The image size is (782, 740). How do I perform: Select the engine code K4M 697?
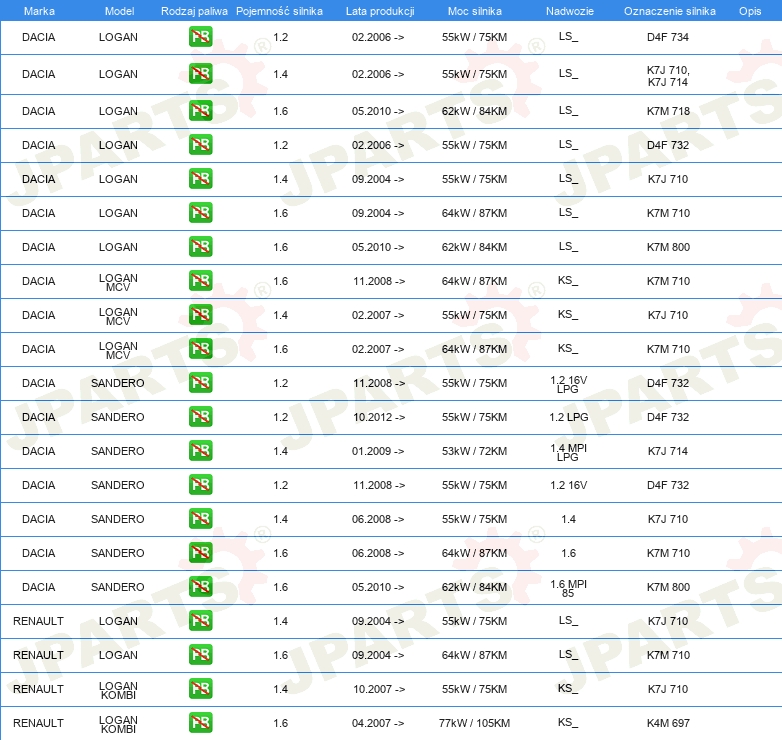[668, 723]
